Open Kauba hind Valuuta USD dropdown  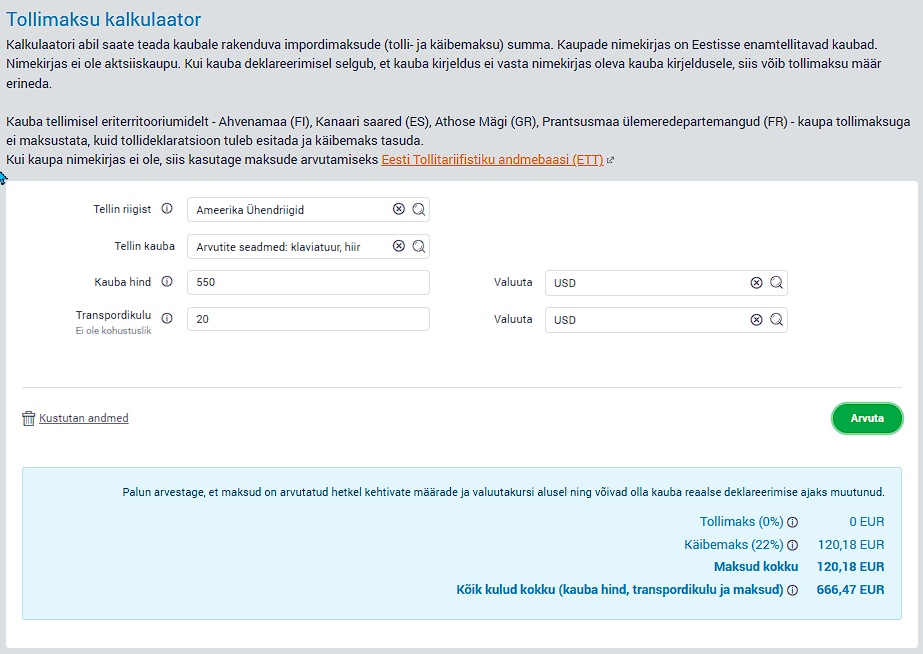tap(666, 283)
